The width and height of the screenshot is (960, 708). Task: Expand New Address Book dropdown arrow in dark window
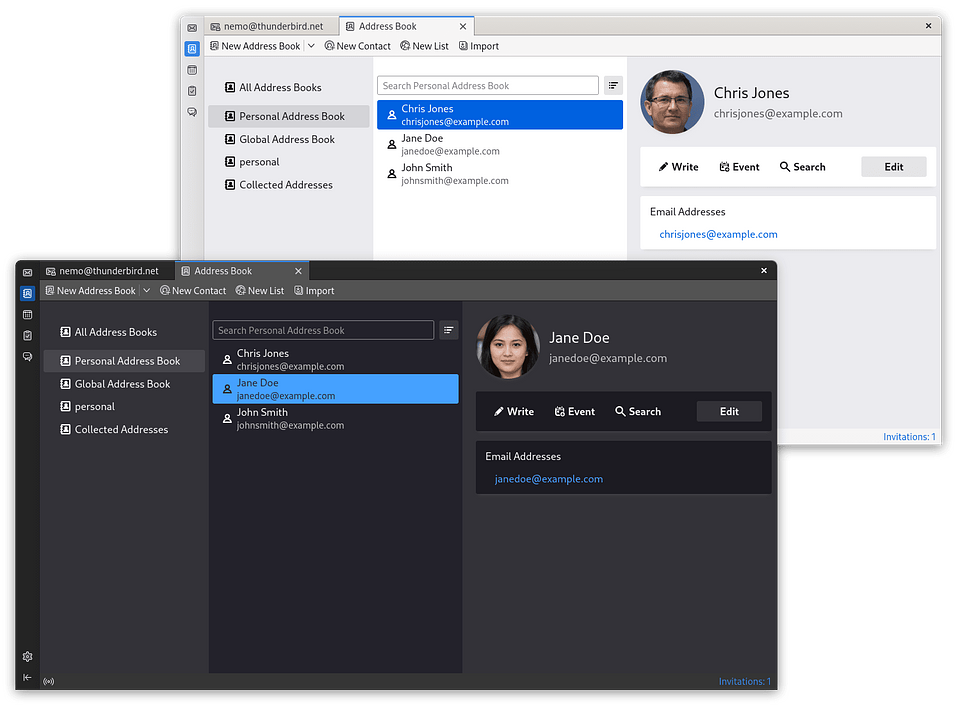(x=146, y=291)
